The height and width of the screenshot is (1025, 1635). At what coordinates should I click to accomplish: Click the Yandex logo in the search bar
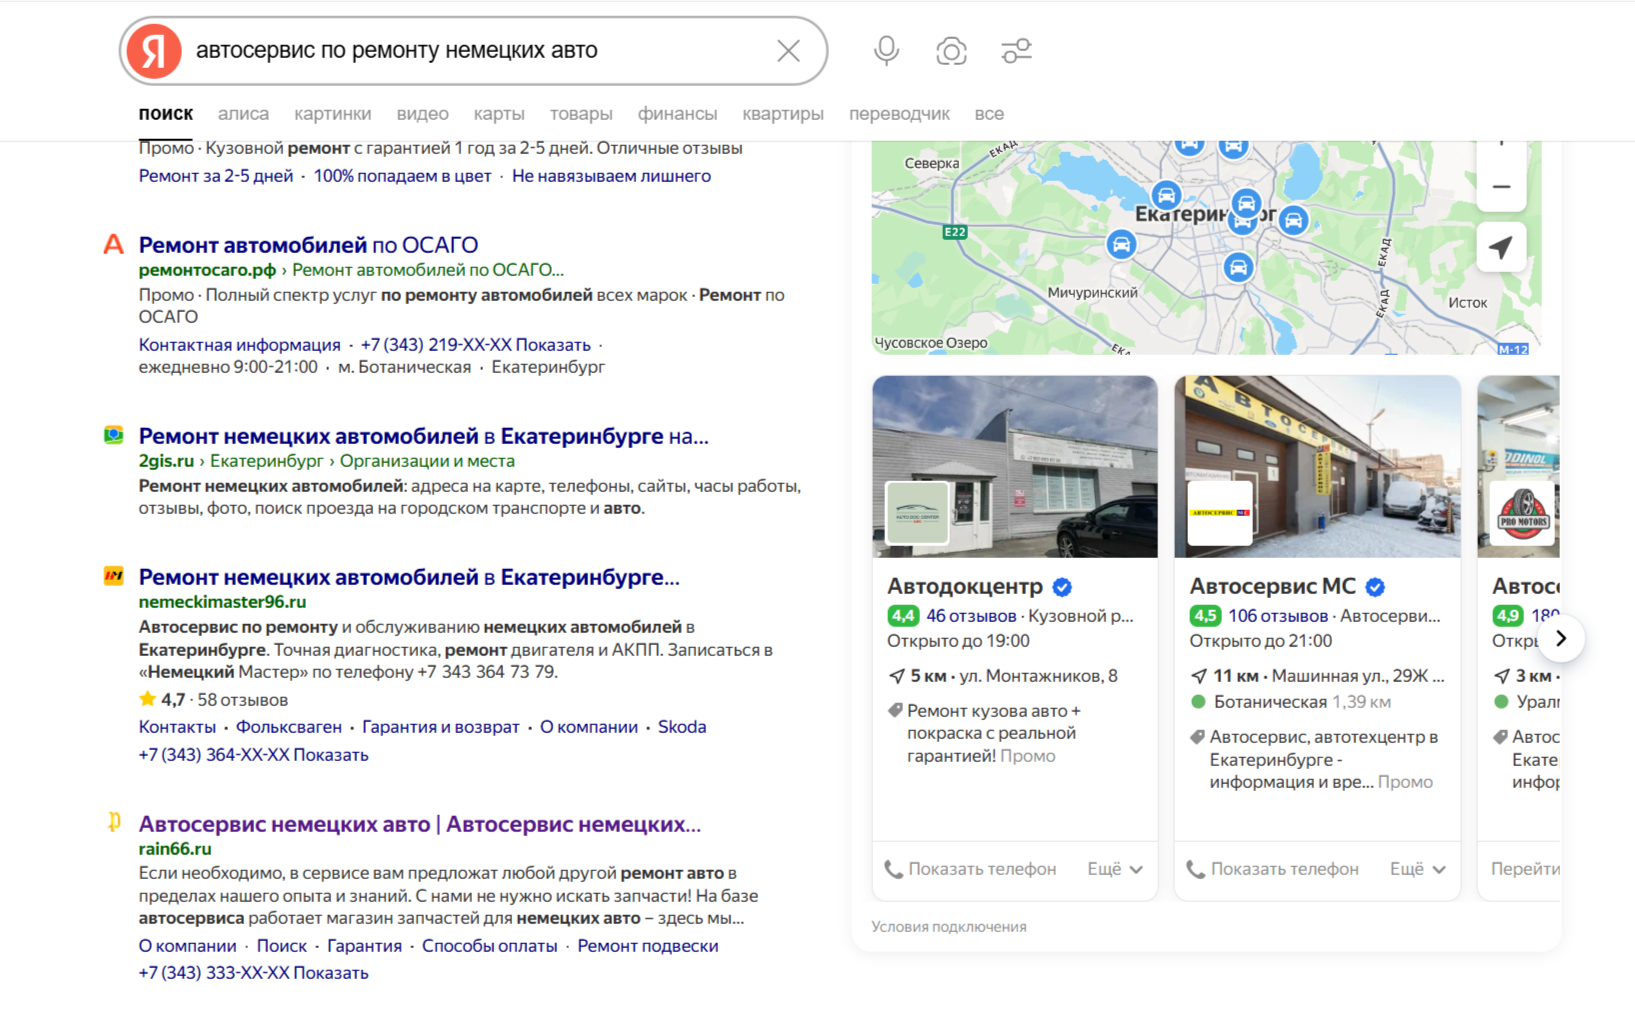point(152,50)
